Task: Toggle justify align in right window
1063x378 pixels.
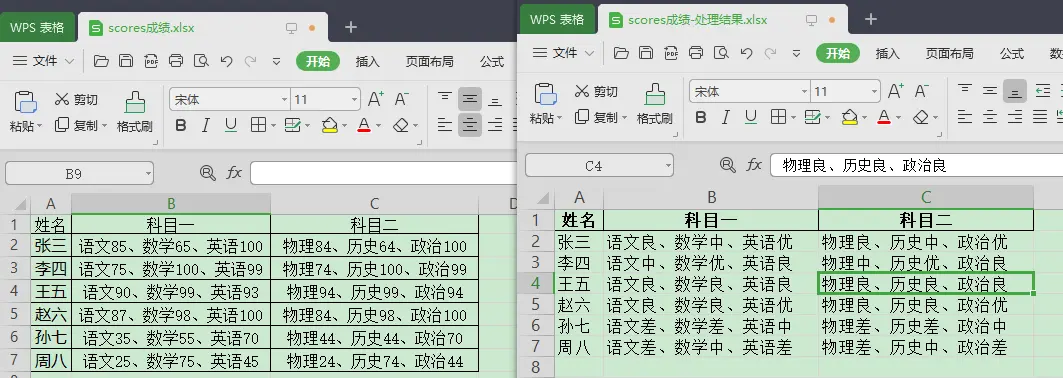Action: pyautogui.click(x=1040, y=117)
